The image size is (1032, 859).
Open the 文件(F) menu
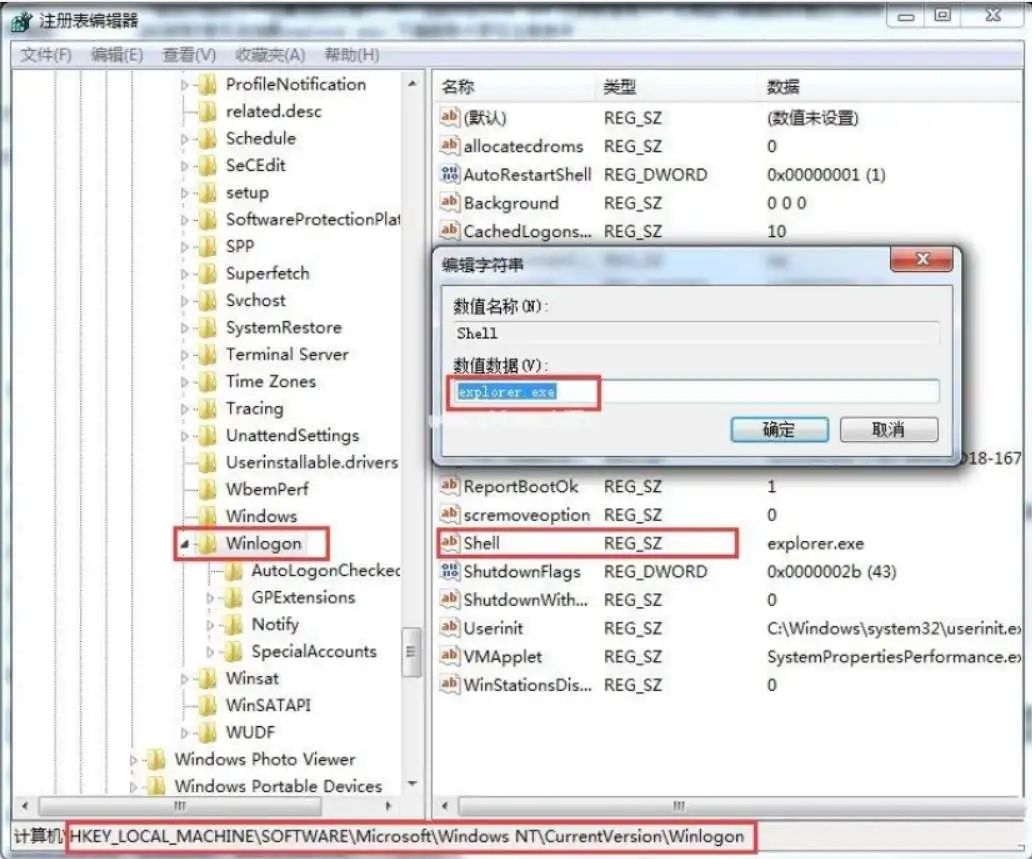click(45, 55)
